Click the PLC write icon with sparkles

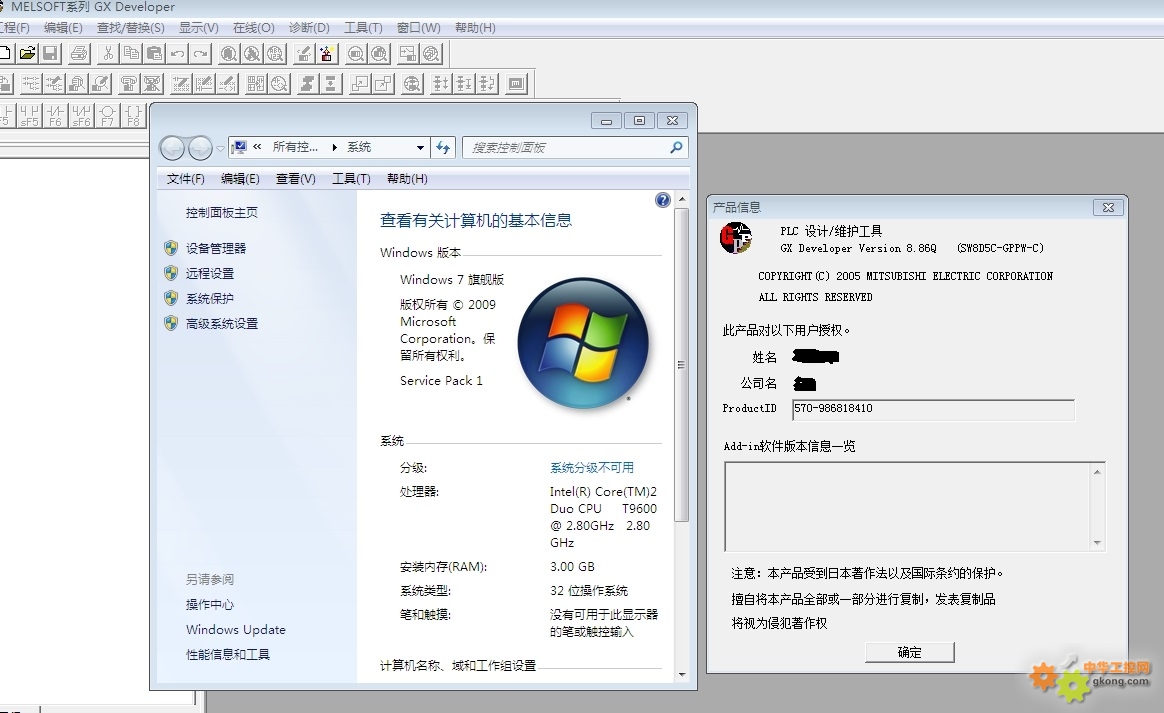[327, 53]
